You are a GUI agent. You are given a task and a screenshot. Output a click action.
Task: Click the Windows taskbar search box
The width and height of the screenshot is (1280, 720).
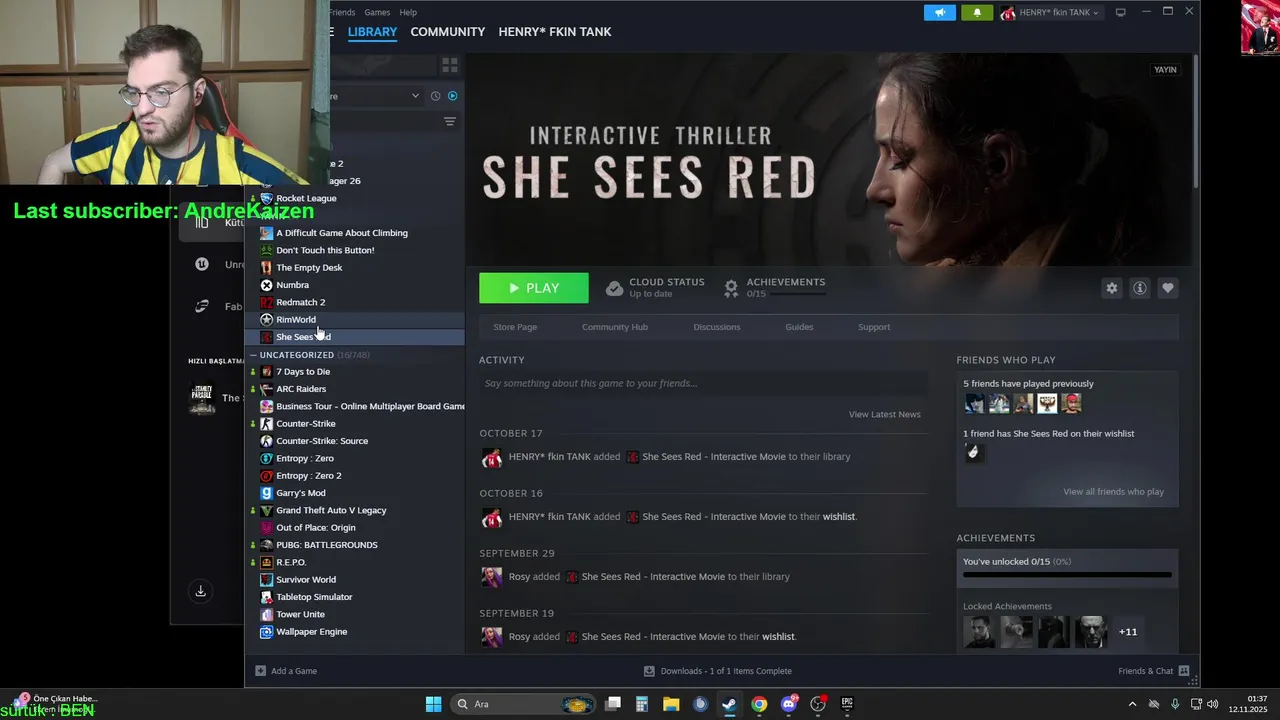(525, 704)
